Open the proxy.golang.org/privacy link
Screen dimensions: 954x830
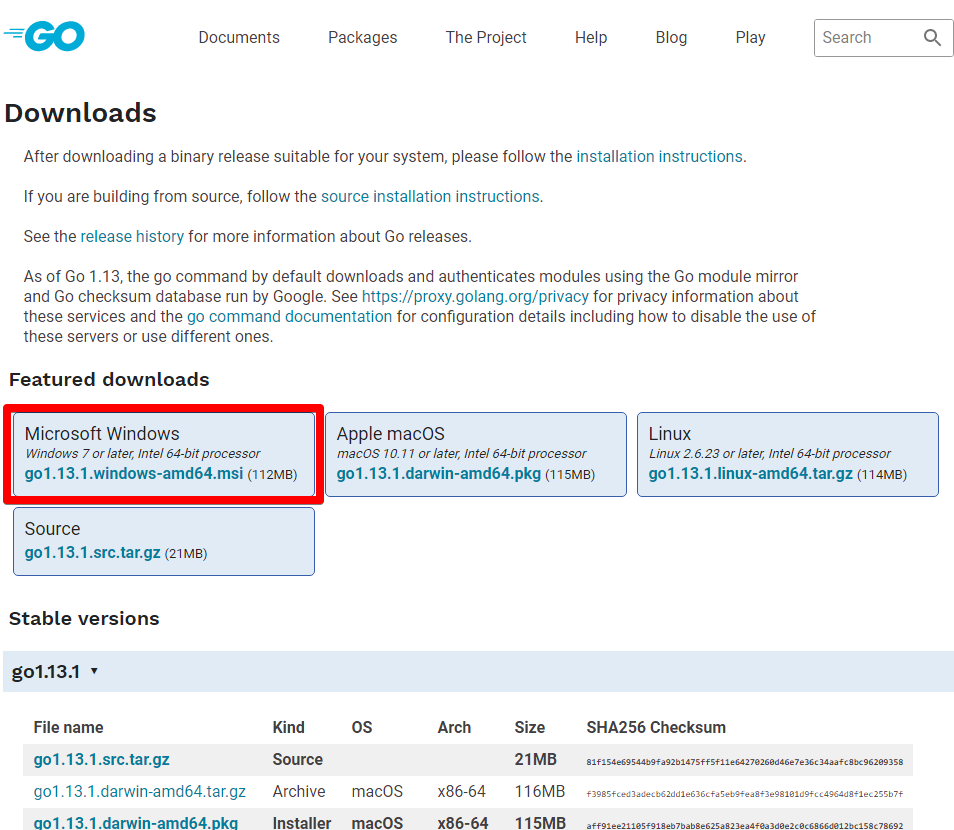(x=475, y=296)
